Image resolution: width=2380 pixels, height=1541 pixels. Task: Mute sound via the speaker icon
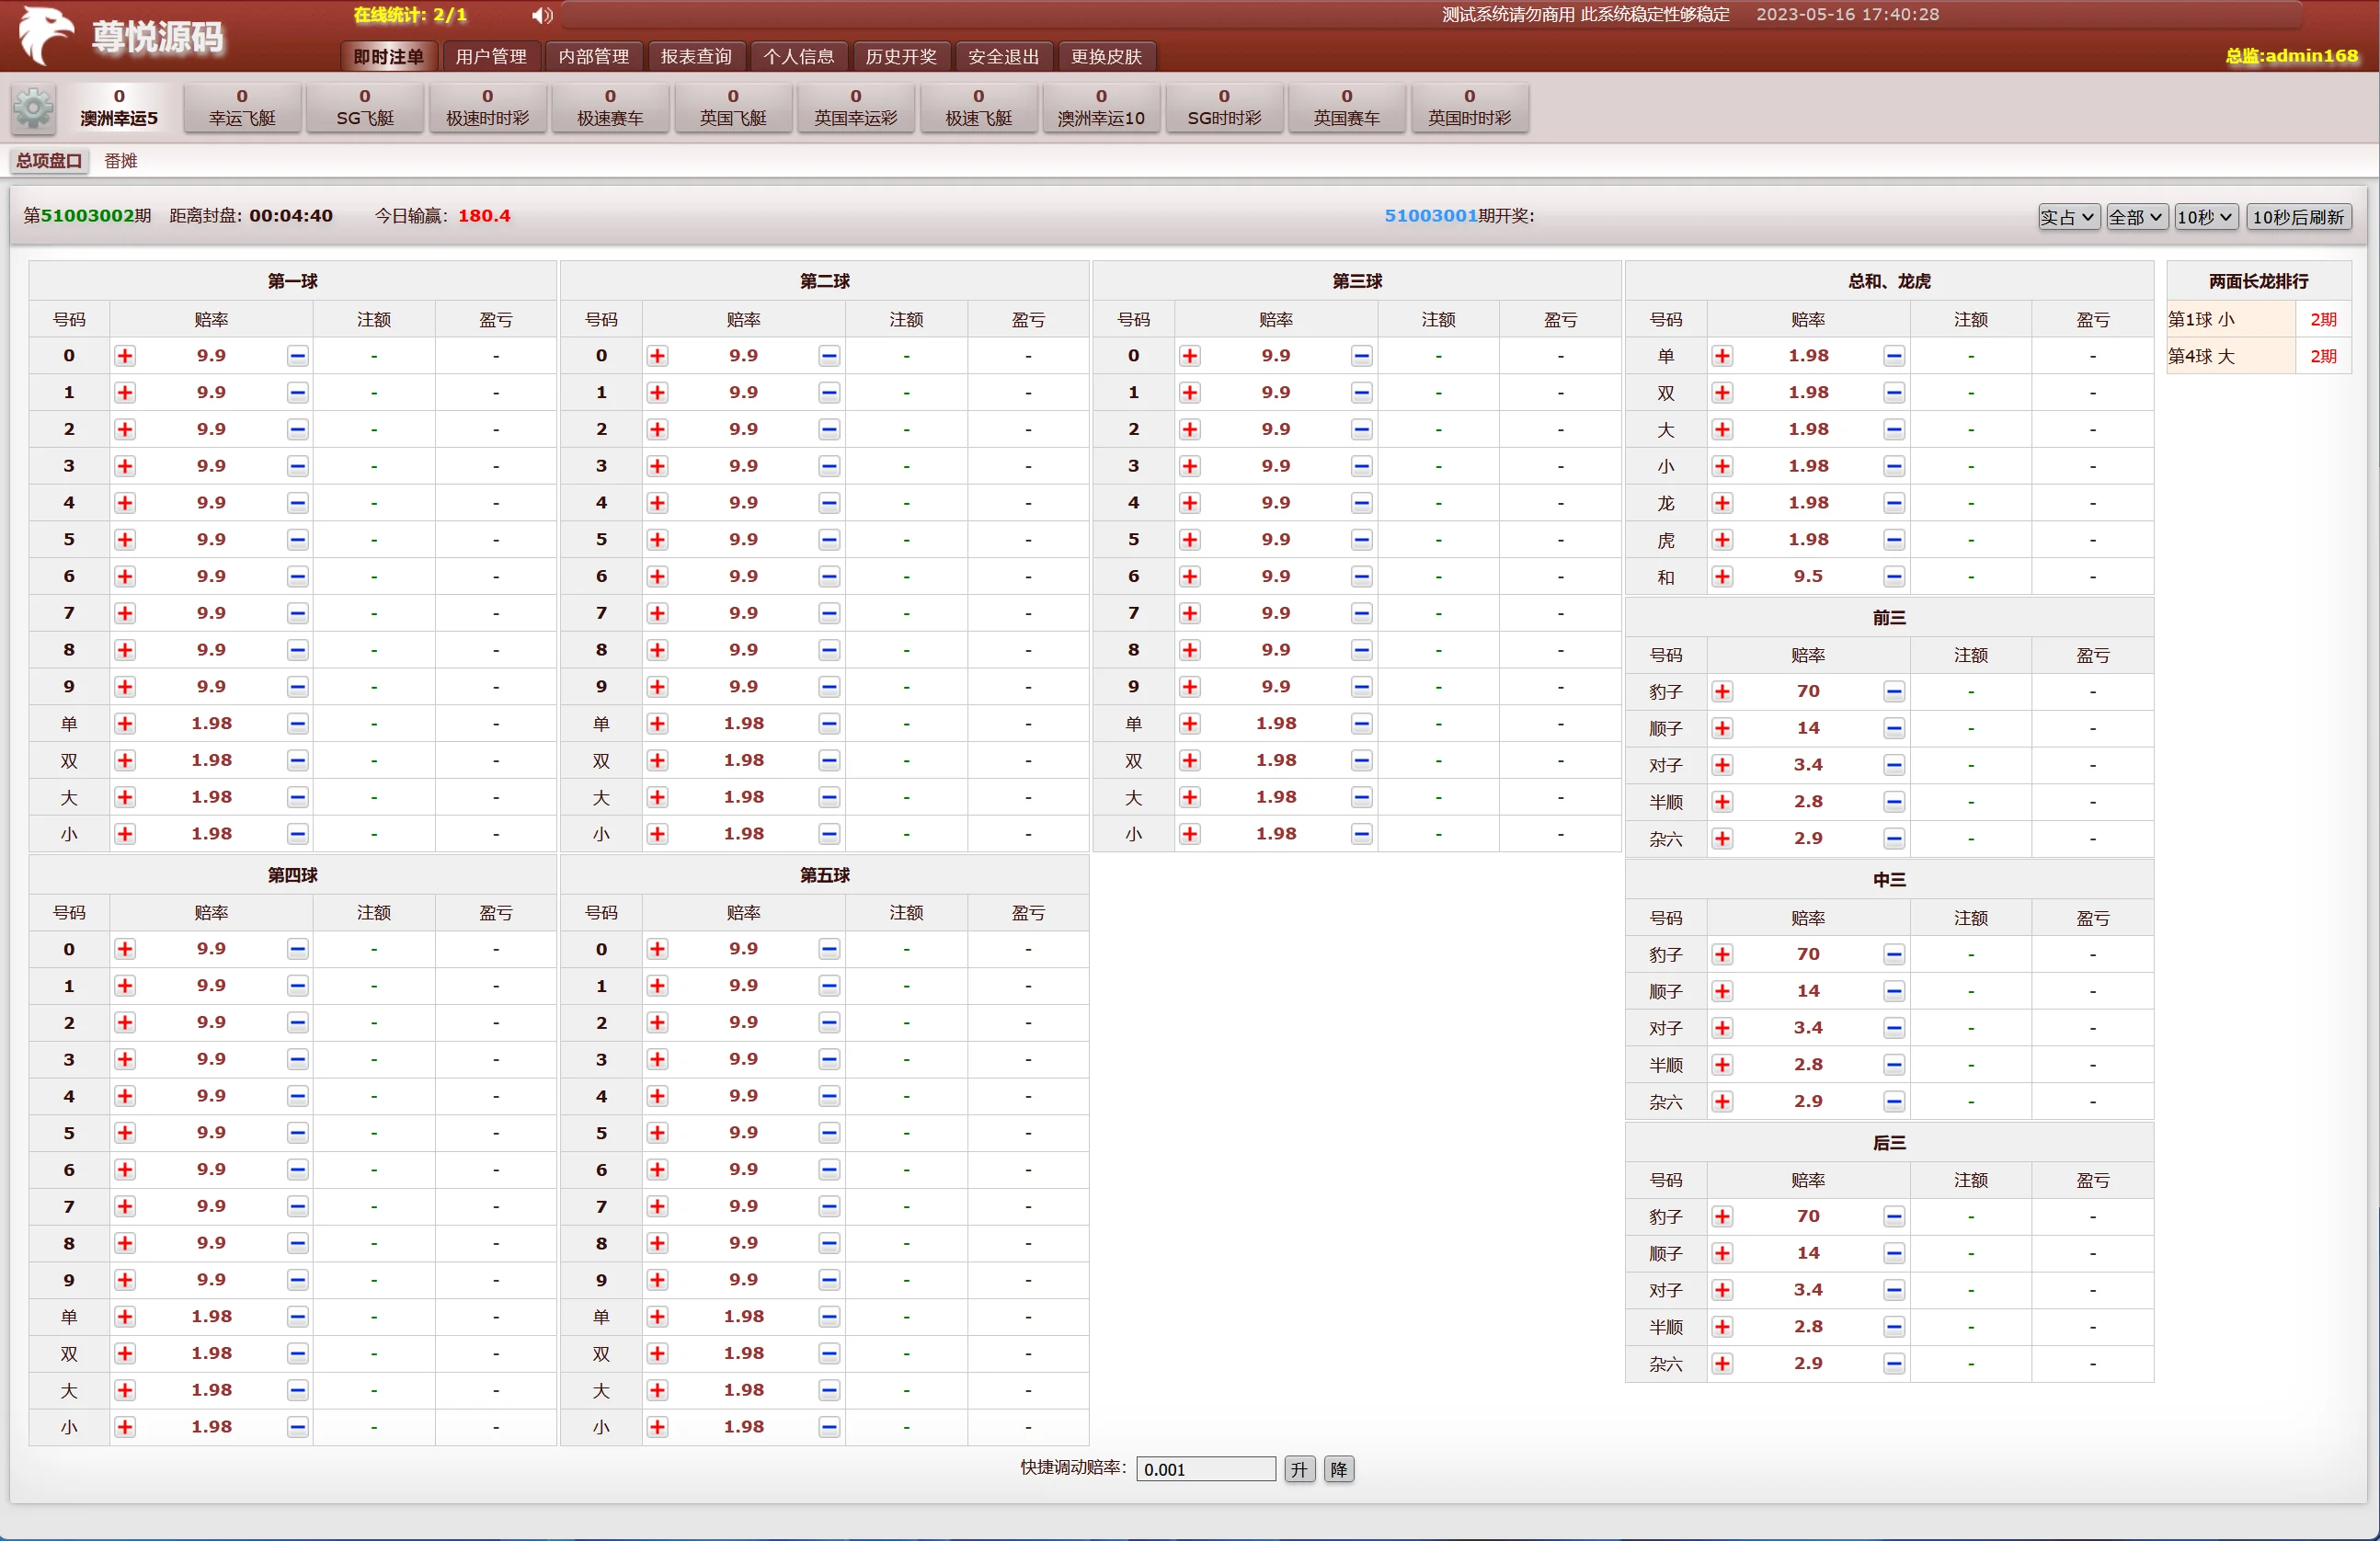click(x=542, y=15)
